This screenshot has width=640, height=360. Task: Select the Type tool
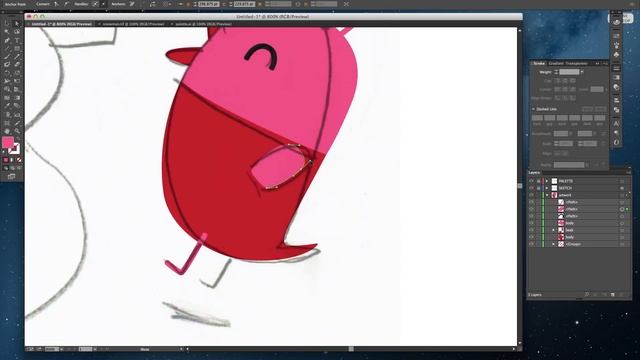point(17,40)
